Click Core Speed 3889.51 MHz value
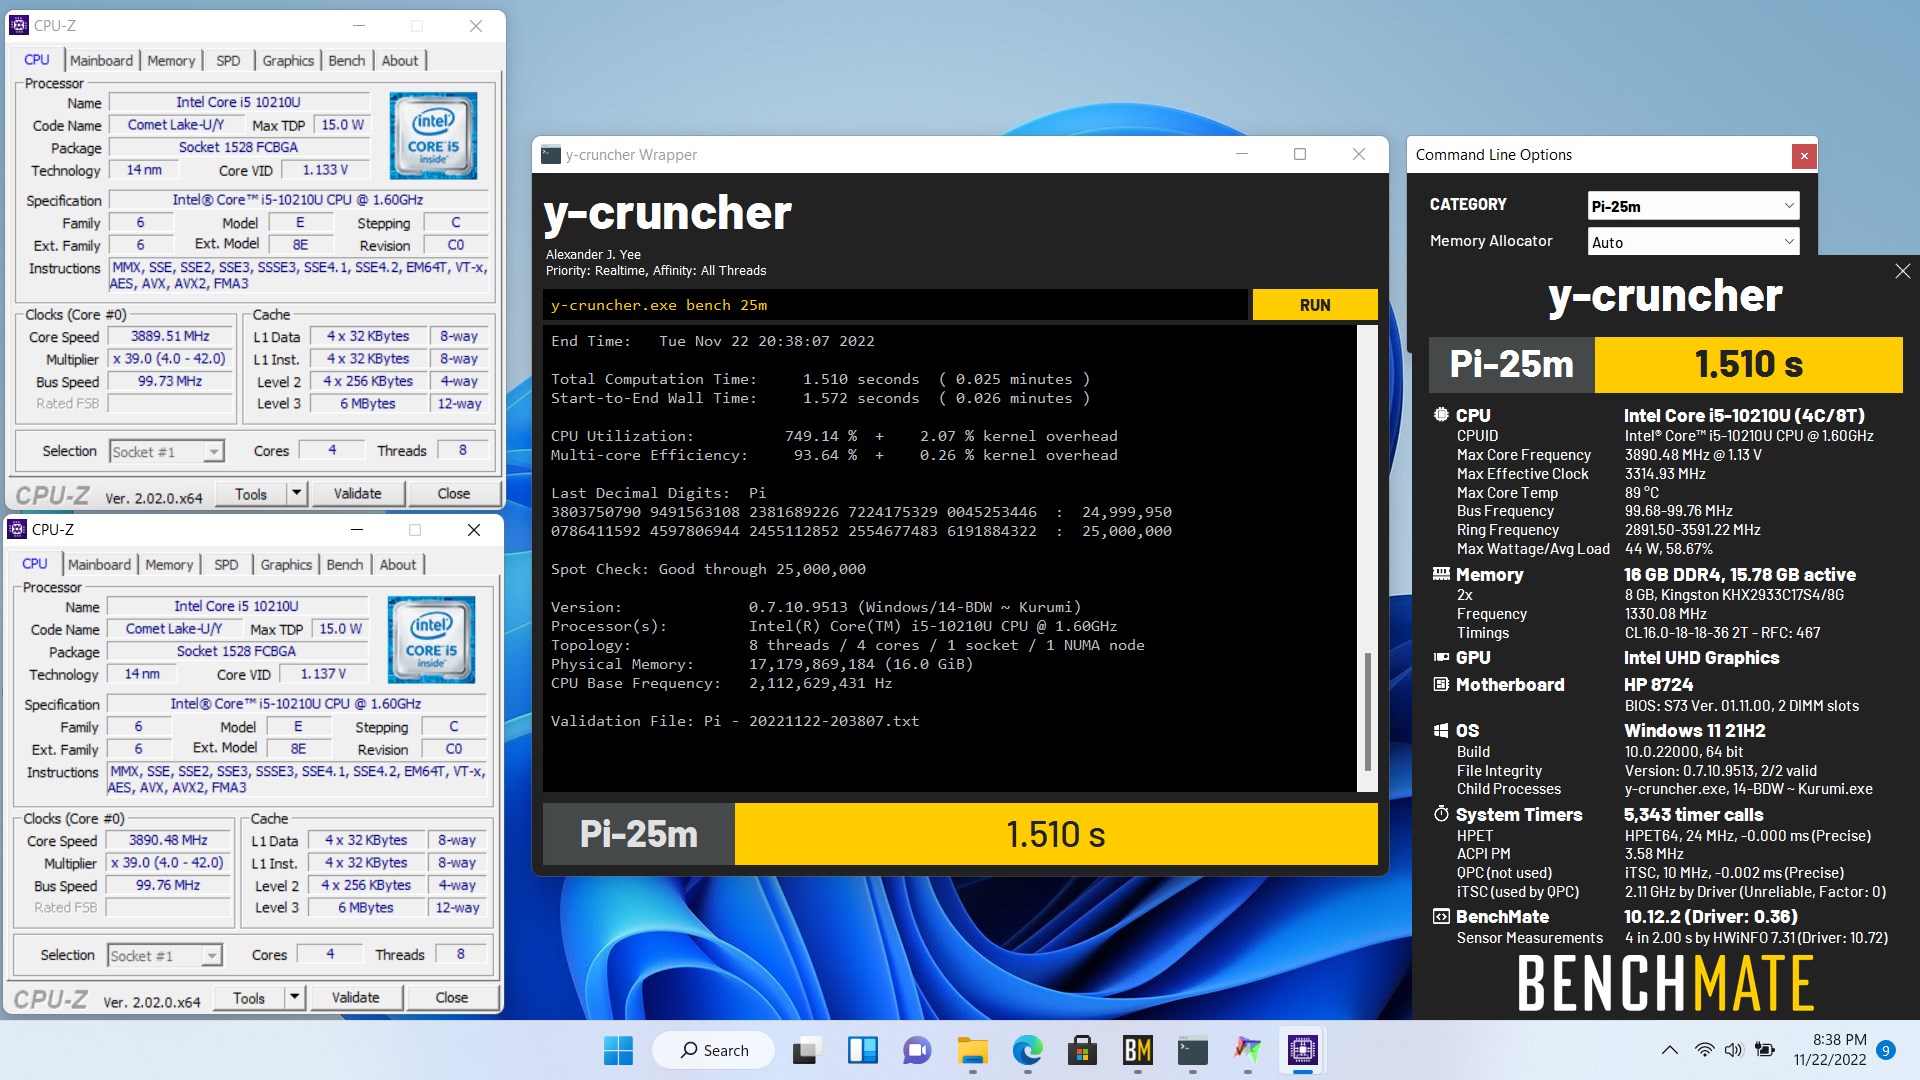 pyautogui.click(x=170, y=337)
